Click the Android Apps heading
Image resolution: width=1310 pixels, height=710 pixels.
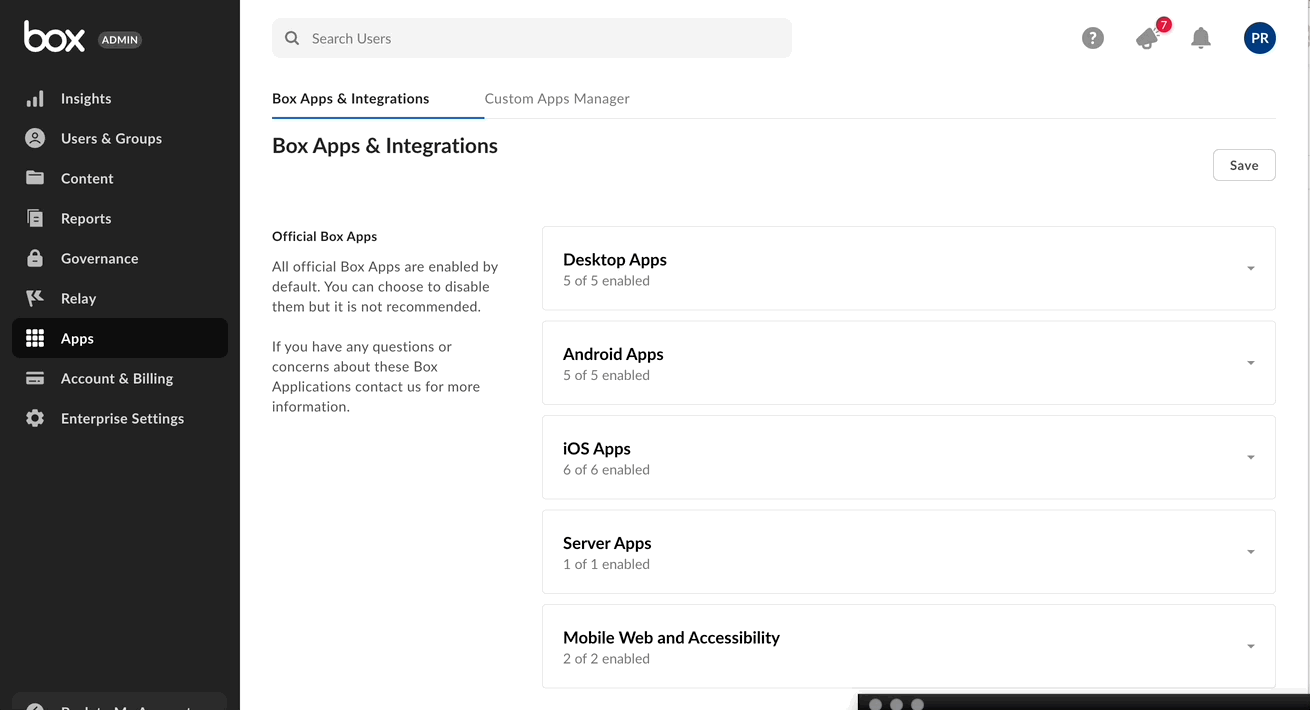coord(613,354)
